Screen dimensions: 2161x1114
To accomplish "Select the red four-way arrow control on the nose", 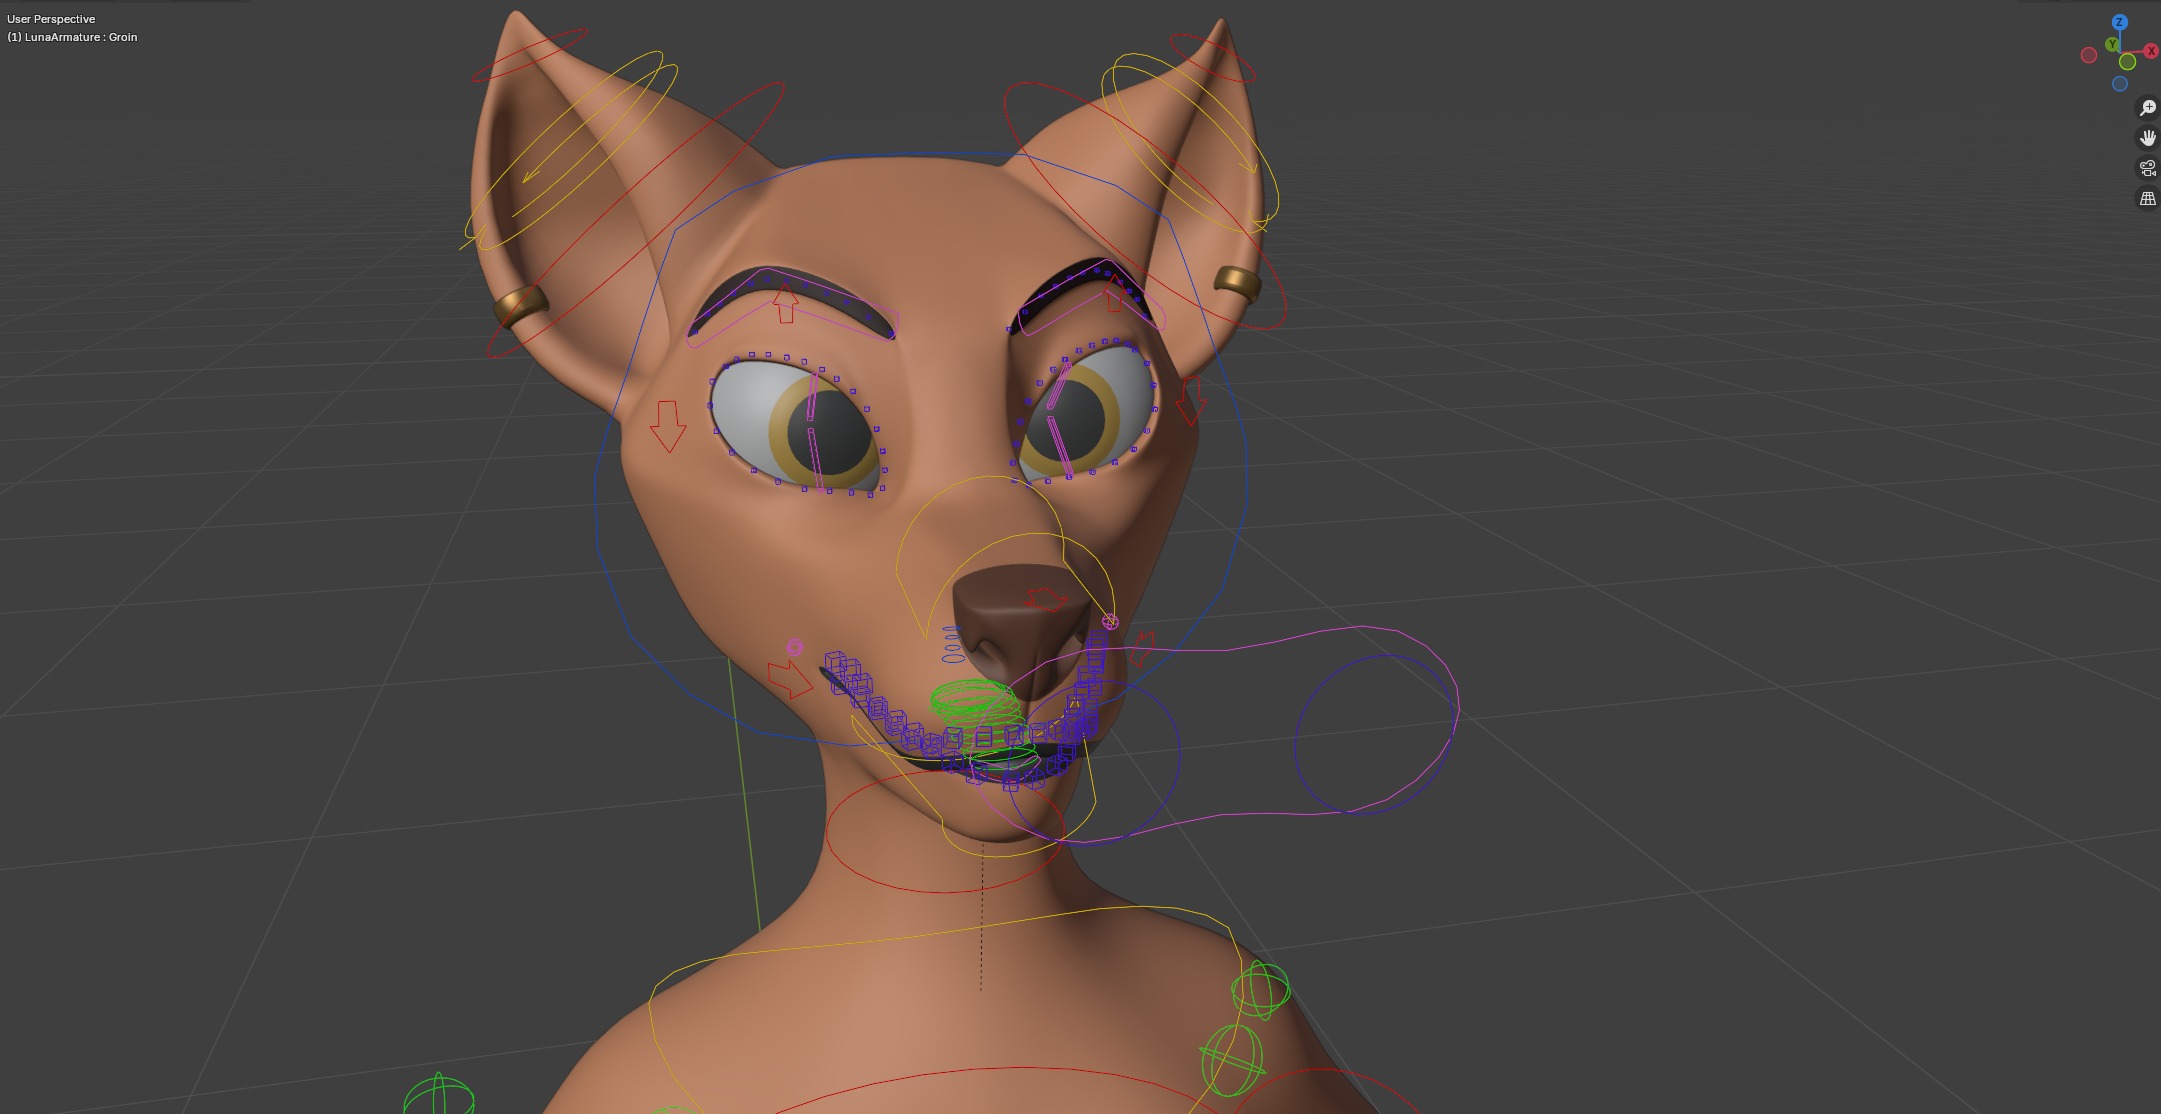I will tap(1046, 600).
